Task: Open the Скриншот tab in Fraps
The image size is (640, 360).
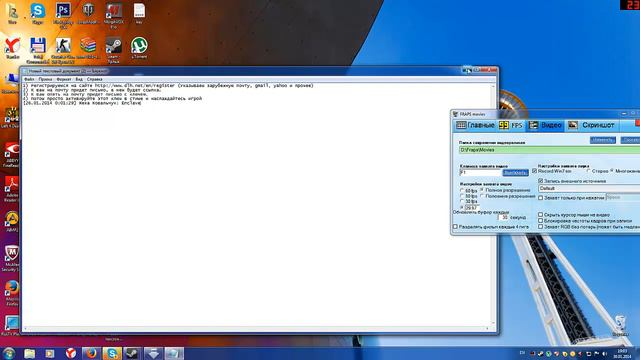Action: 591,125
